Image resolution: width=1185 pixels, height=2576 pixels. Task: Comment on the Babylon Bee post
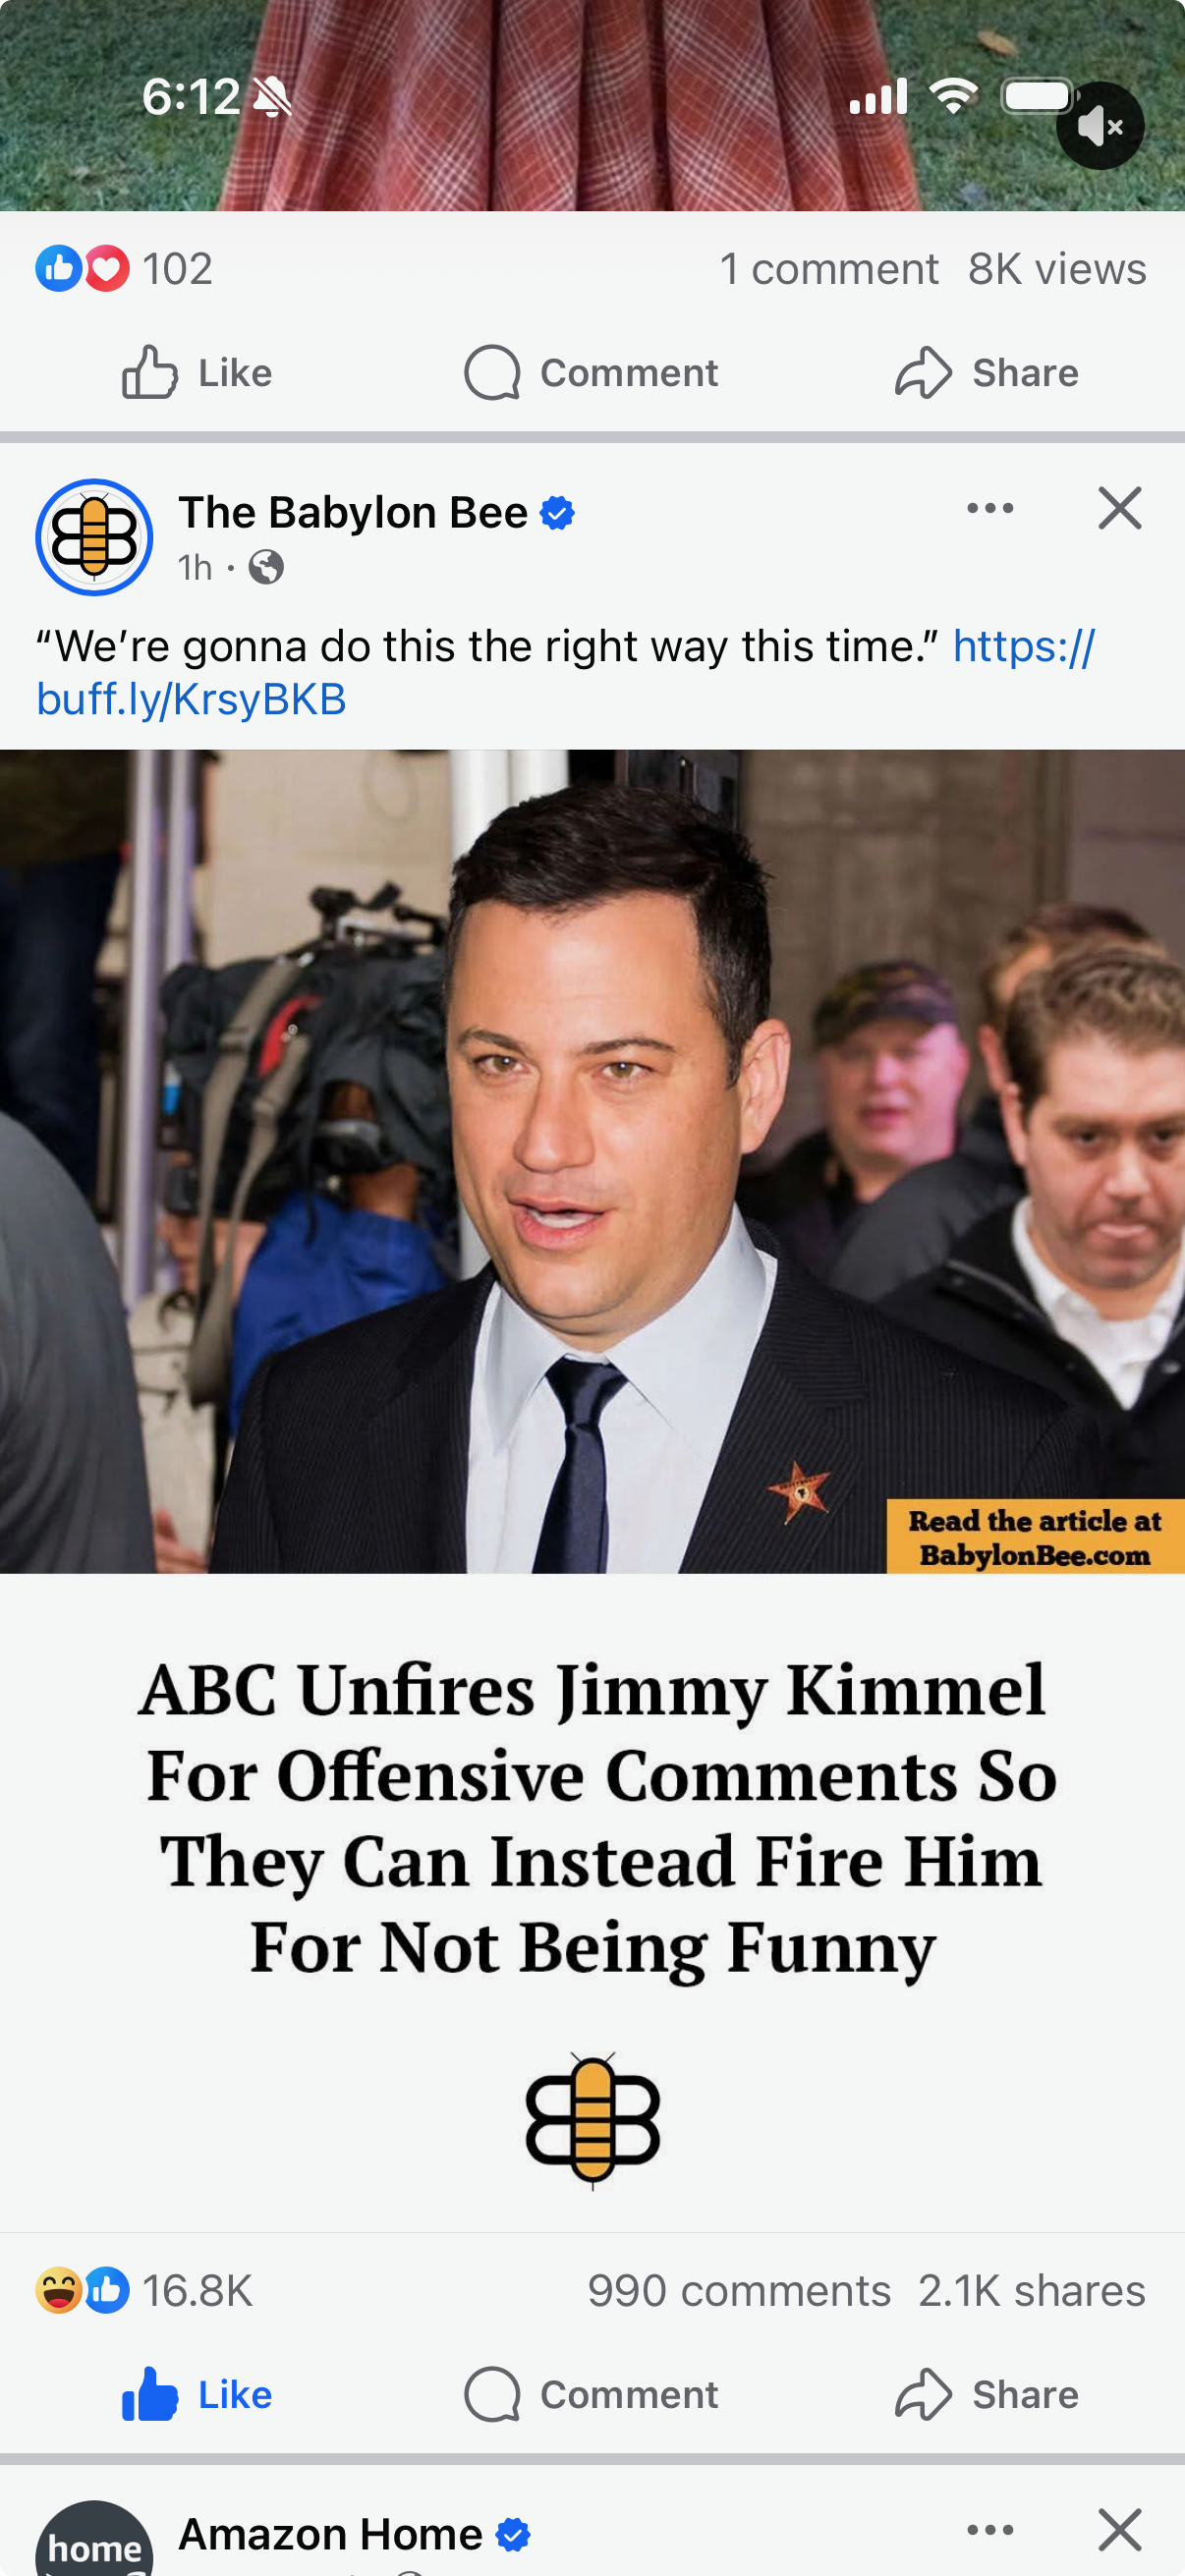(591, 2394)
